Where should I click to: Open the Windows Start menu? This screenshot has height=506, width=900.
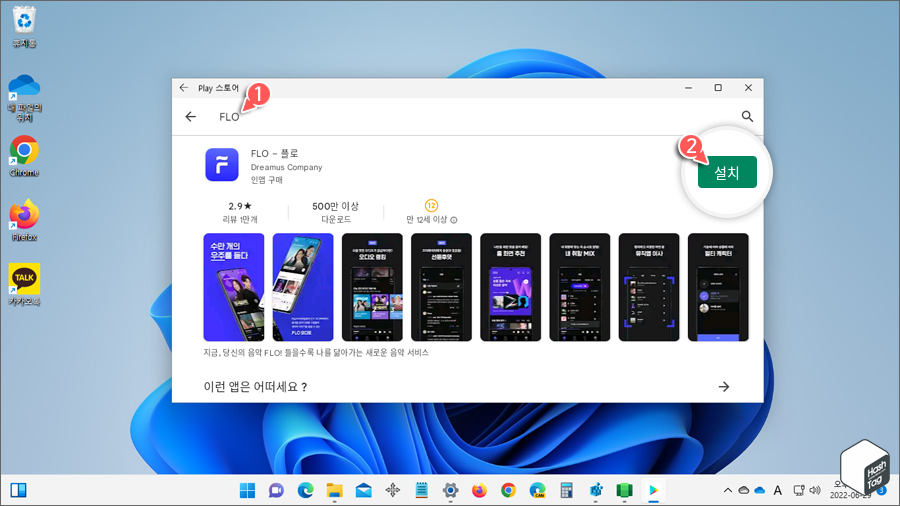247,491
